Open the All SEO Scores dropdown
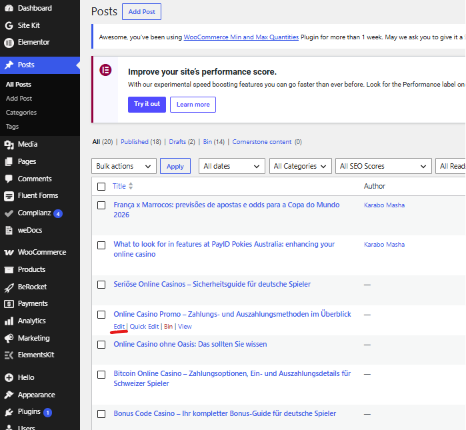The width and height of the screenshot is (466, 430). click(x=383, y=166)
